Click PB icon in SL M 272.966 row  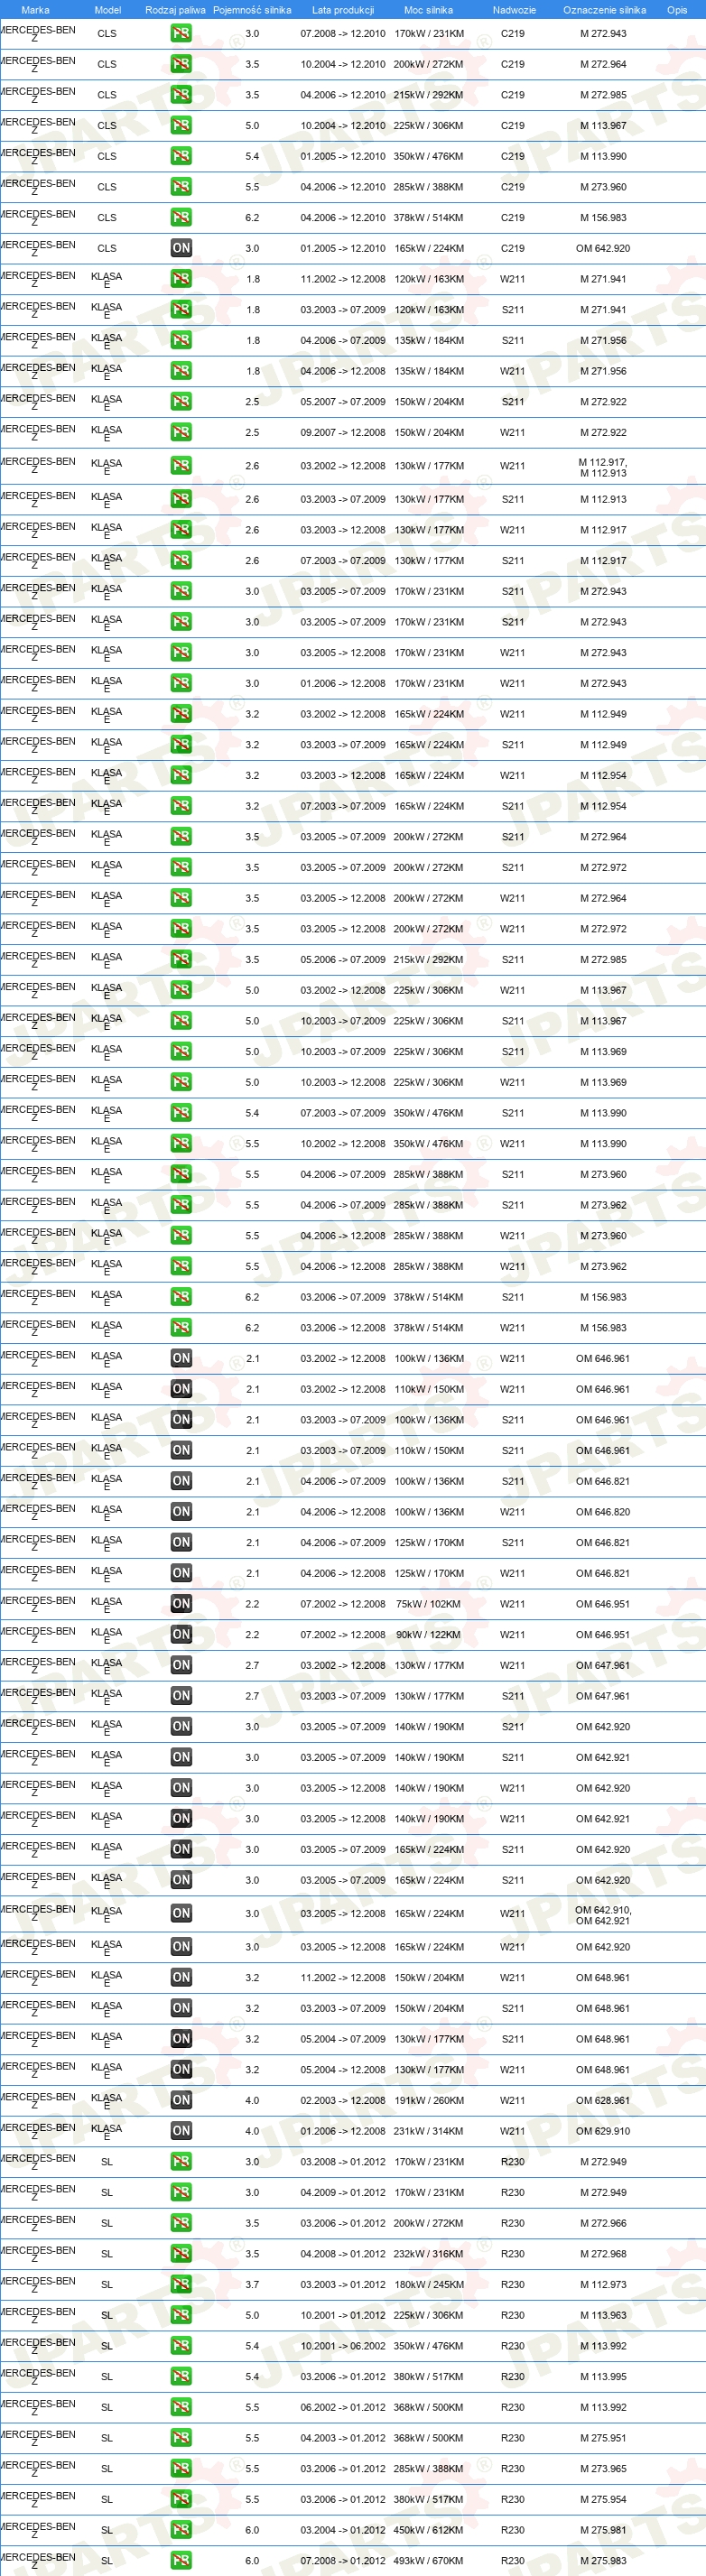pos(181,2222)
